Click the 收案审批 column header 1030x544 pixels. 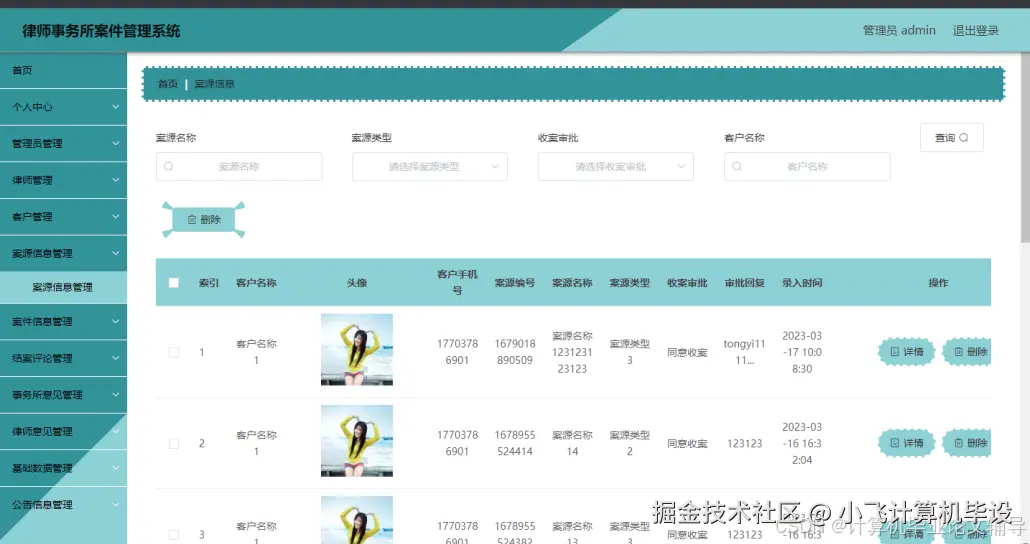coord(687,283)
